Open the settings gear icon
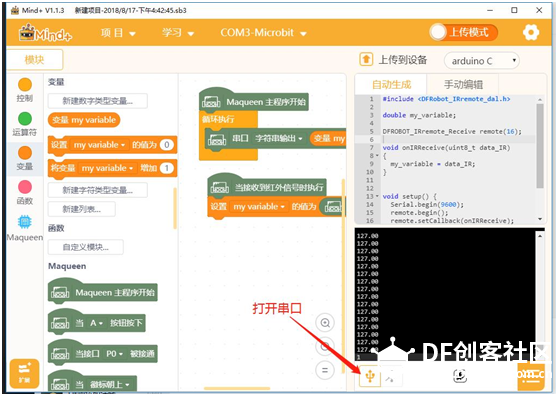558x396 pixels. 531,33
